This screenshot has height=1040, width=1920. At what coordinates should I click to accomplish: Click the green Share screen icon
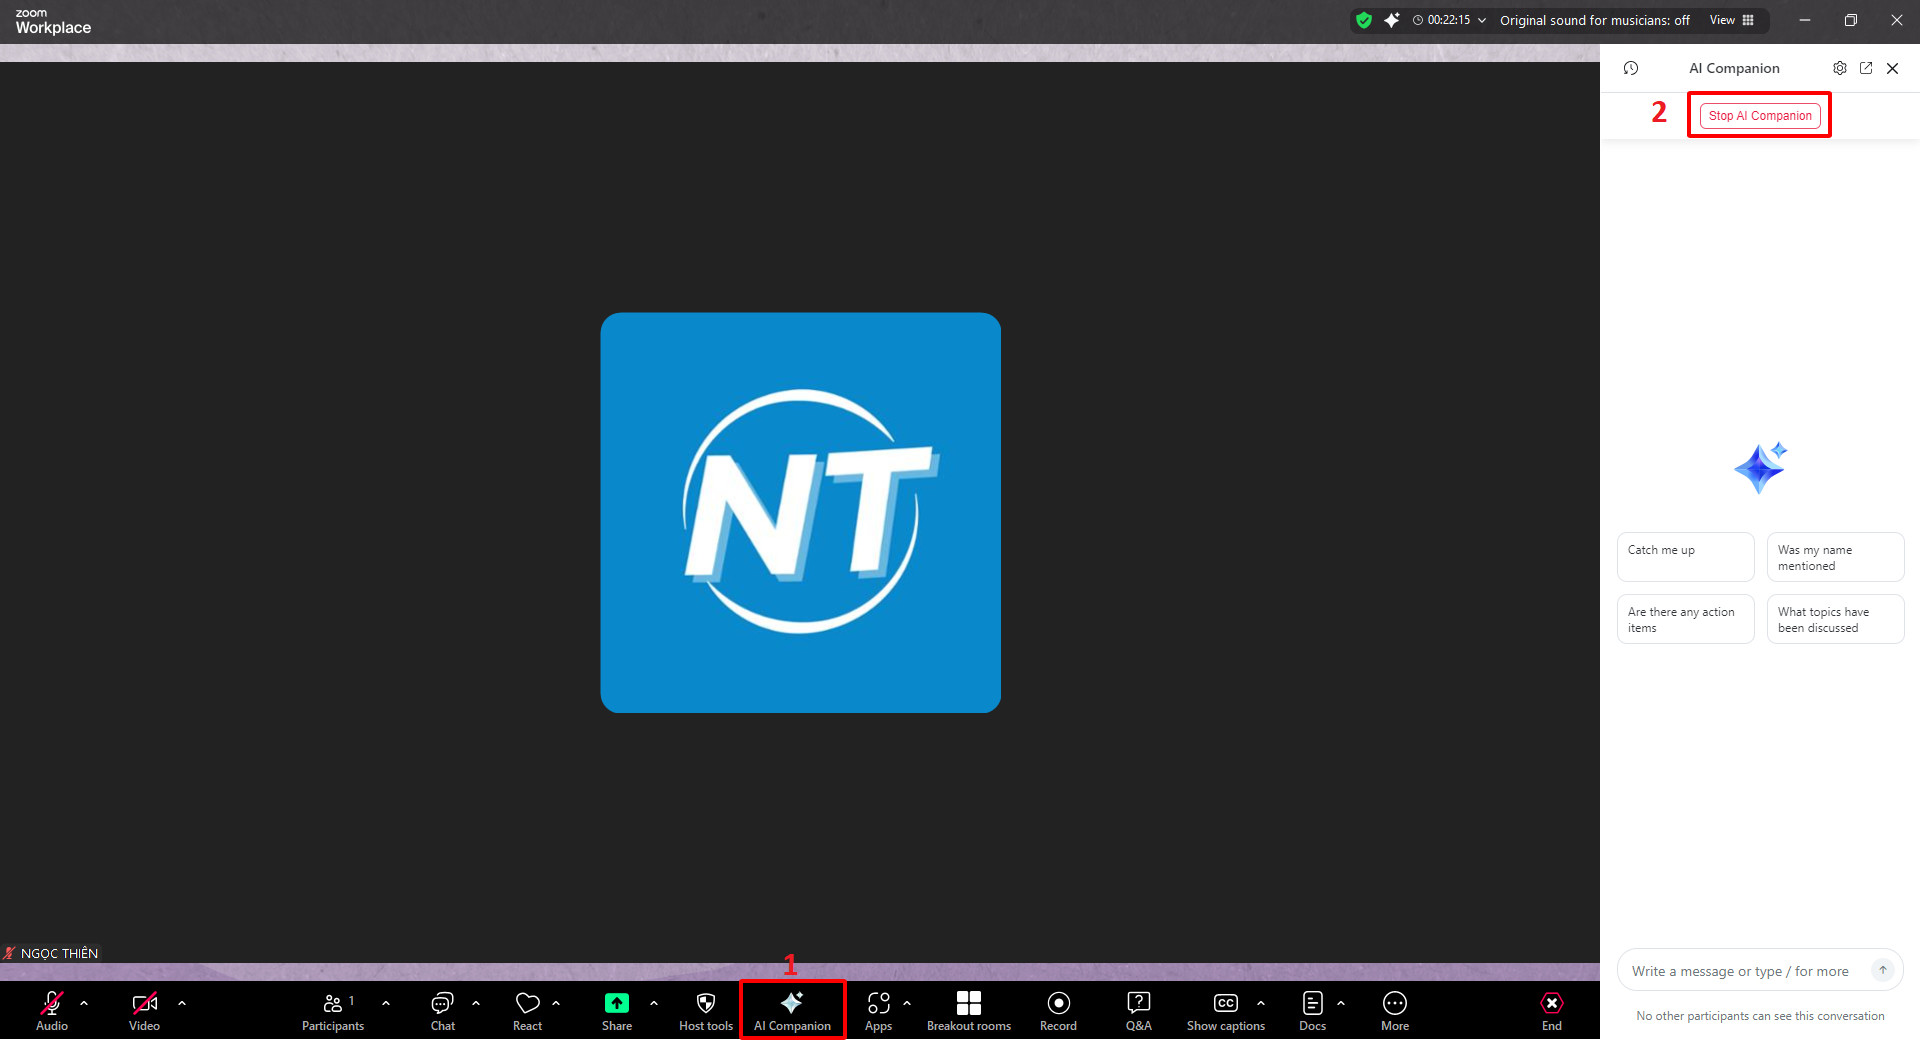tap(617, 1003)
